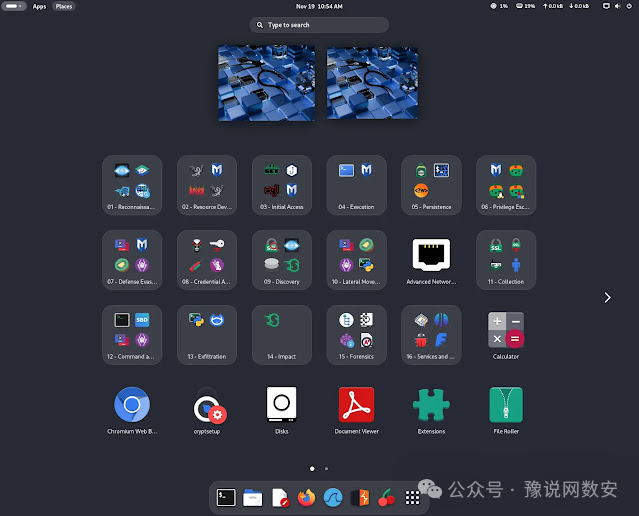
Task: Open Terminal from the dock
Action: (x=226, y=498)
